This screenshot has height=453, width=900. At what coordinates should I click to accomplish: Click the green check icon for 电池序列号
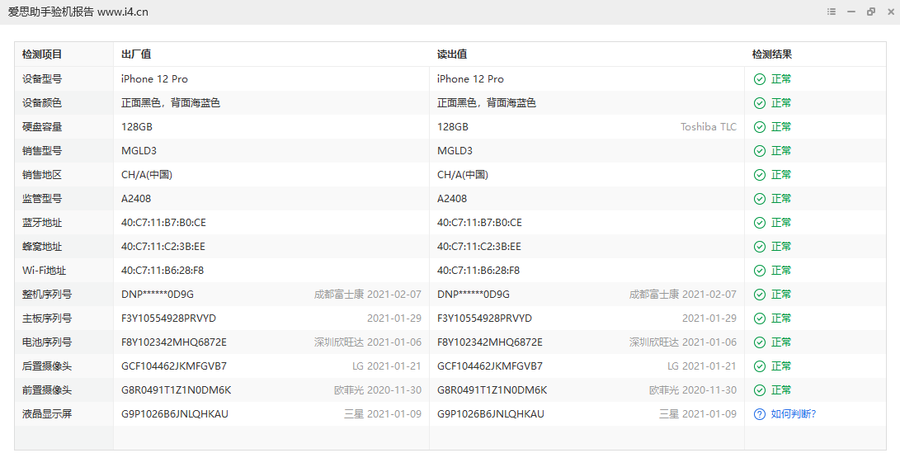pos(759,342)
